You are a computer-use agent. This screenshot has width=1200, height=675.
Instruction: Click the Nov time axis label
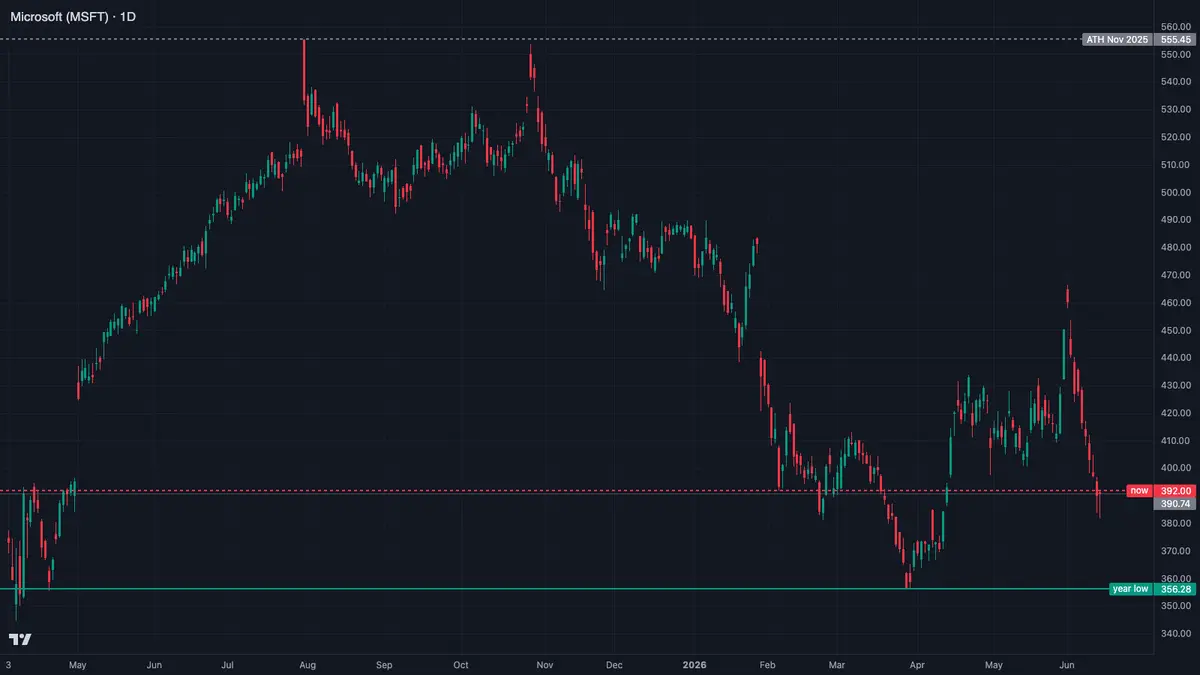click(x=545, y=664)
